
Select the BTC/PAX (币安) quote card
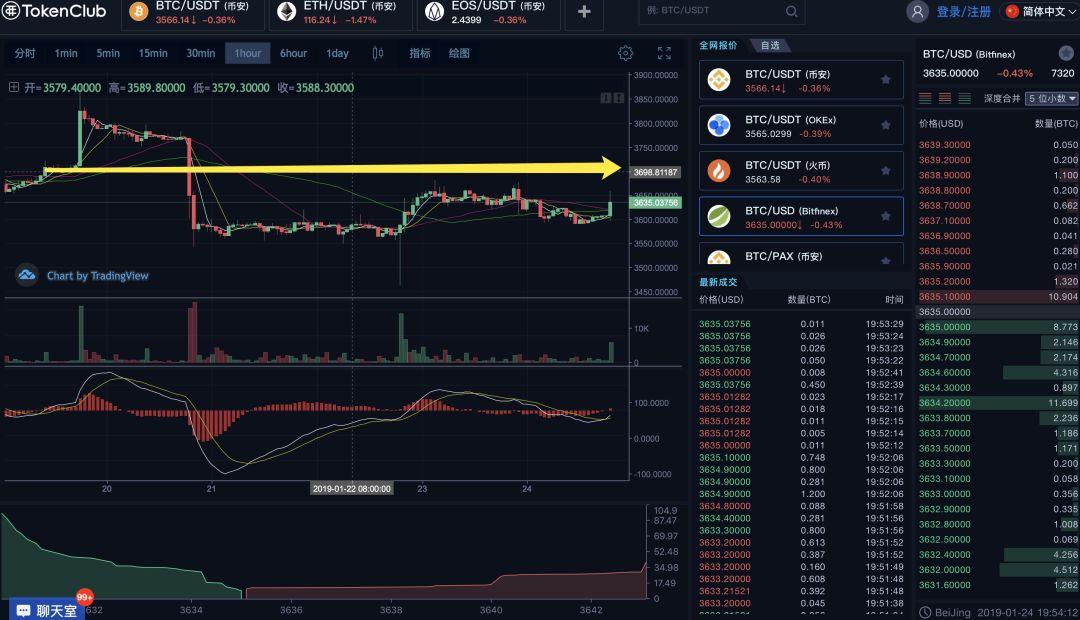point(801,254)
